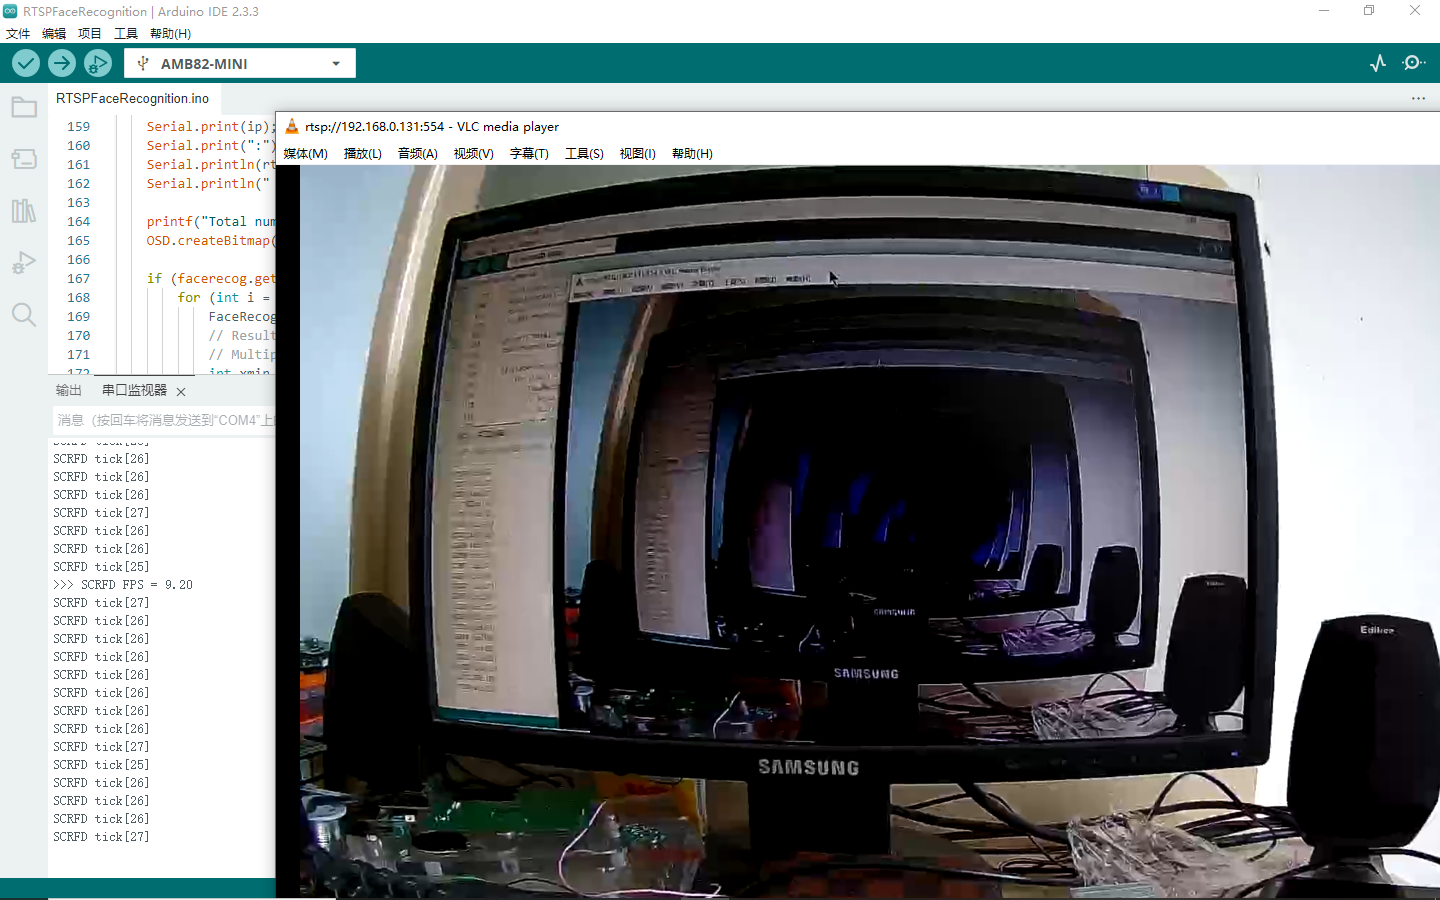Screen dimensions: 1440x900
Task: Open Arduino 文件 menu
Action: click(18, 34)
